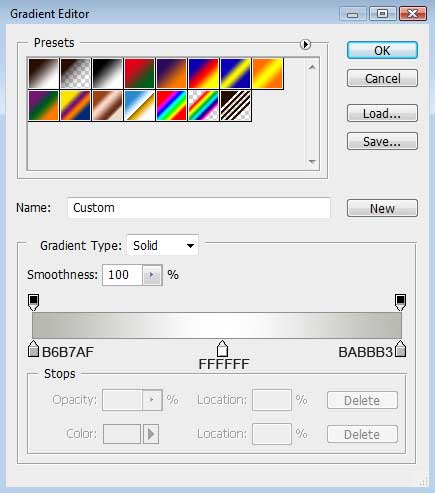Select the red to green gradient preset
Screen dimensions: 435x493
point(139,73)
